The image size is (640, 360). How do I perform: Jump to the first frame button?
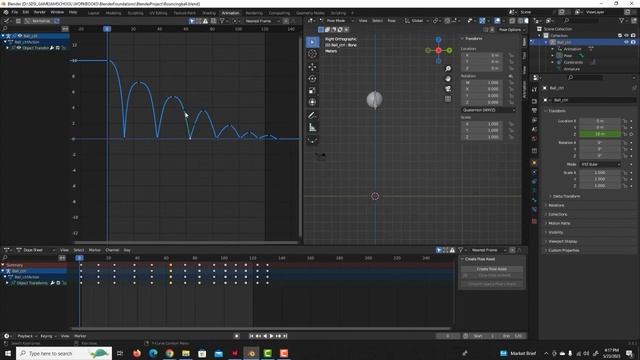[x=251, y=336]
